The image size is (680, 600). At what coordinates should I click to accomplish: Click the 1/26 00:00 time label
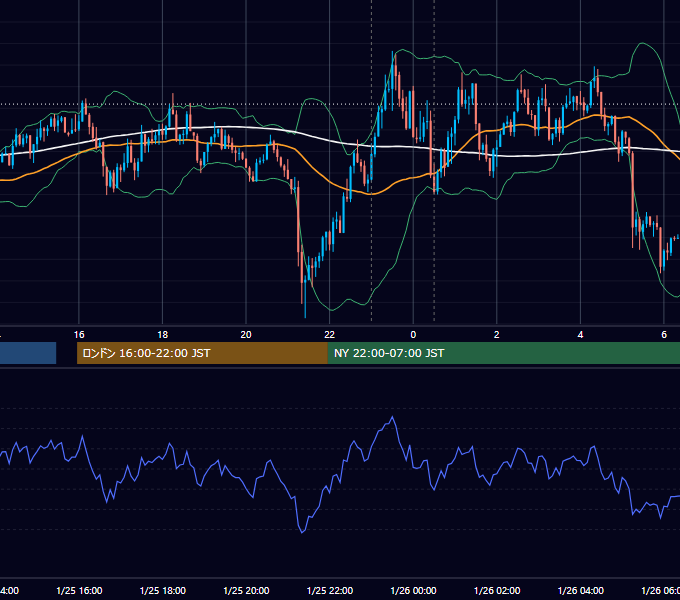coord(413,590)
